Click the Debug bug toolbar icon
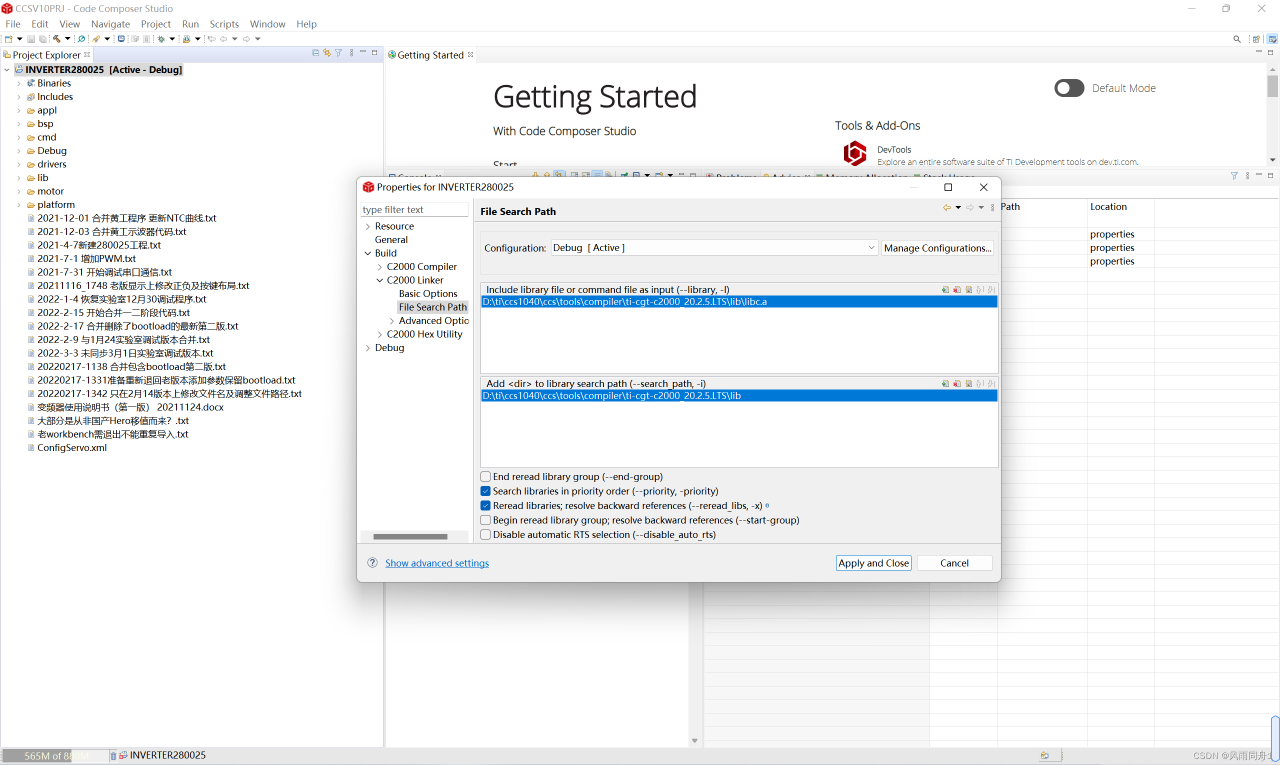Screen dimensions: 1280x765 tap(160, 39)
